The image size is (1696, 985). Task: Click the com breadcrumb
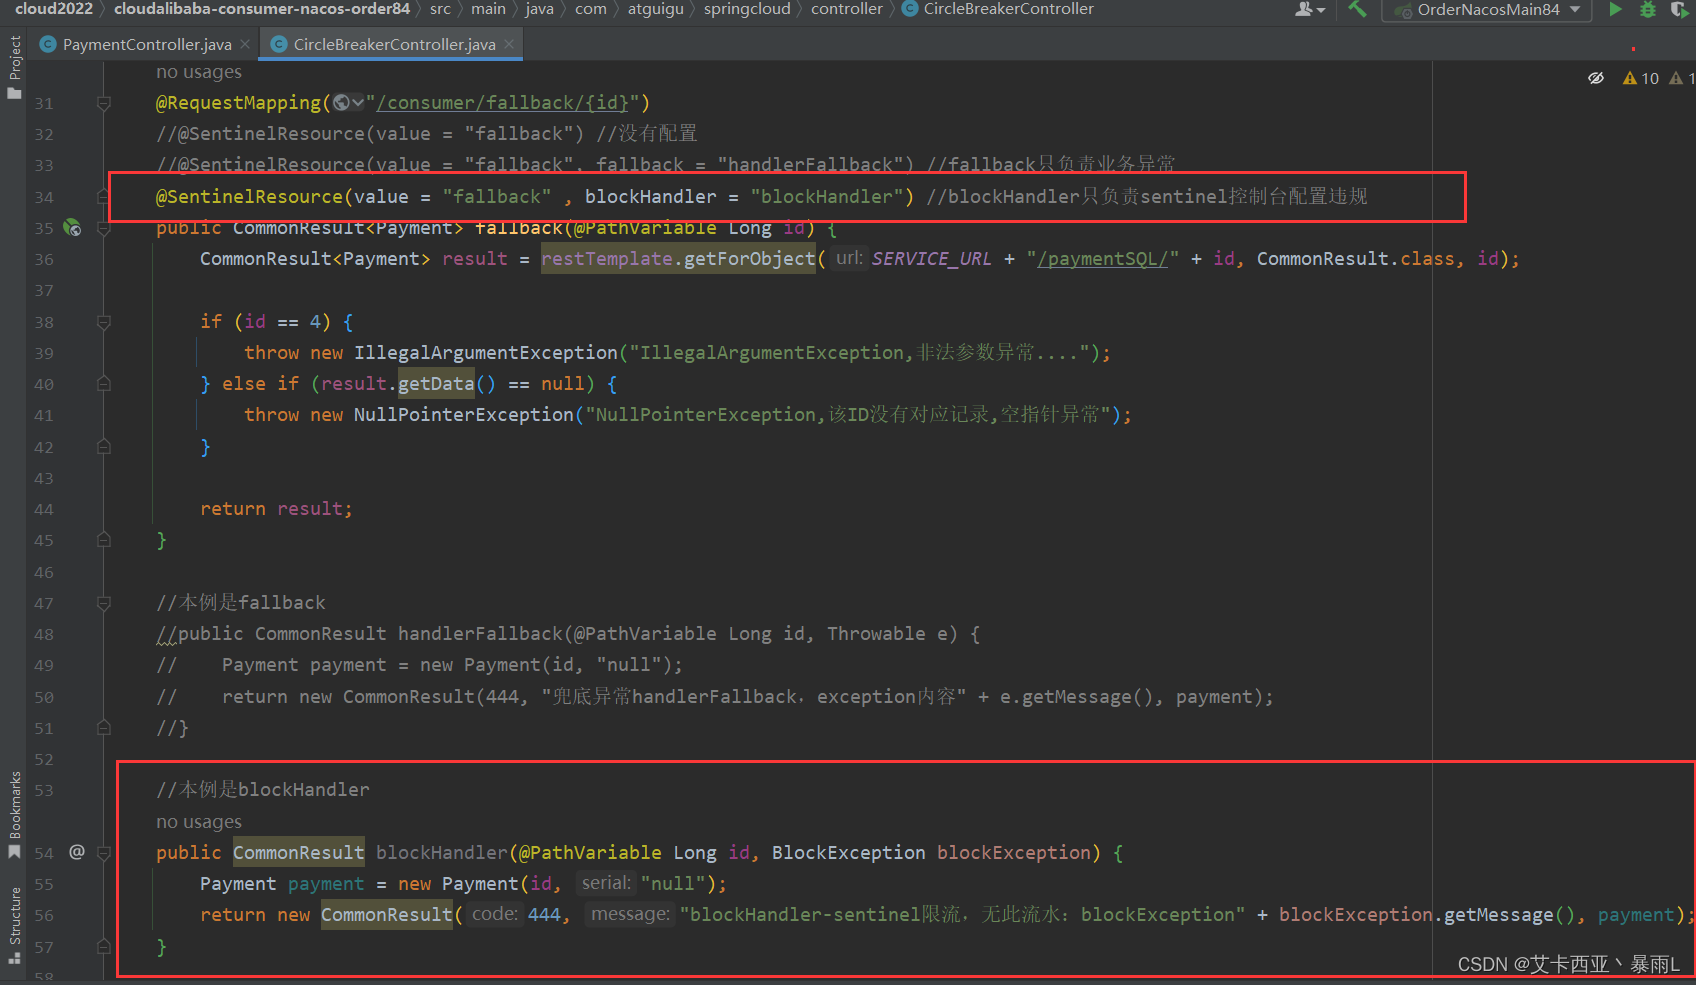coord(590,9)
